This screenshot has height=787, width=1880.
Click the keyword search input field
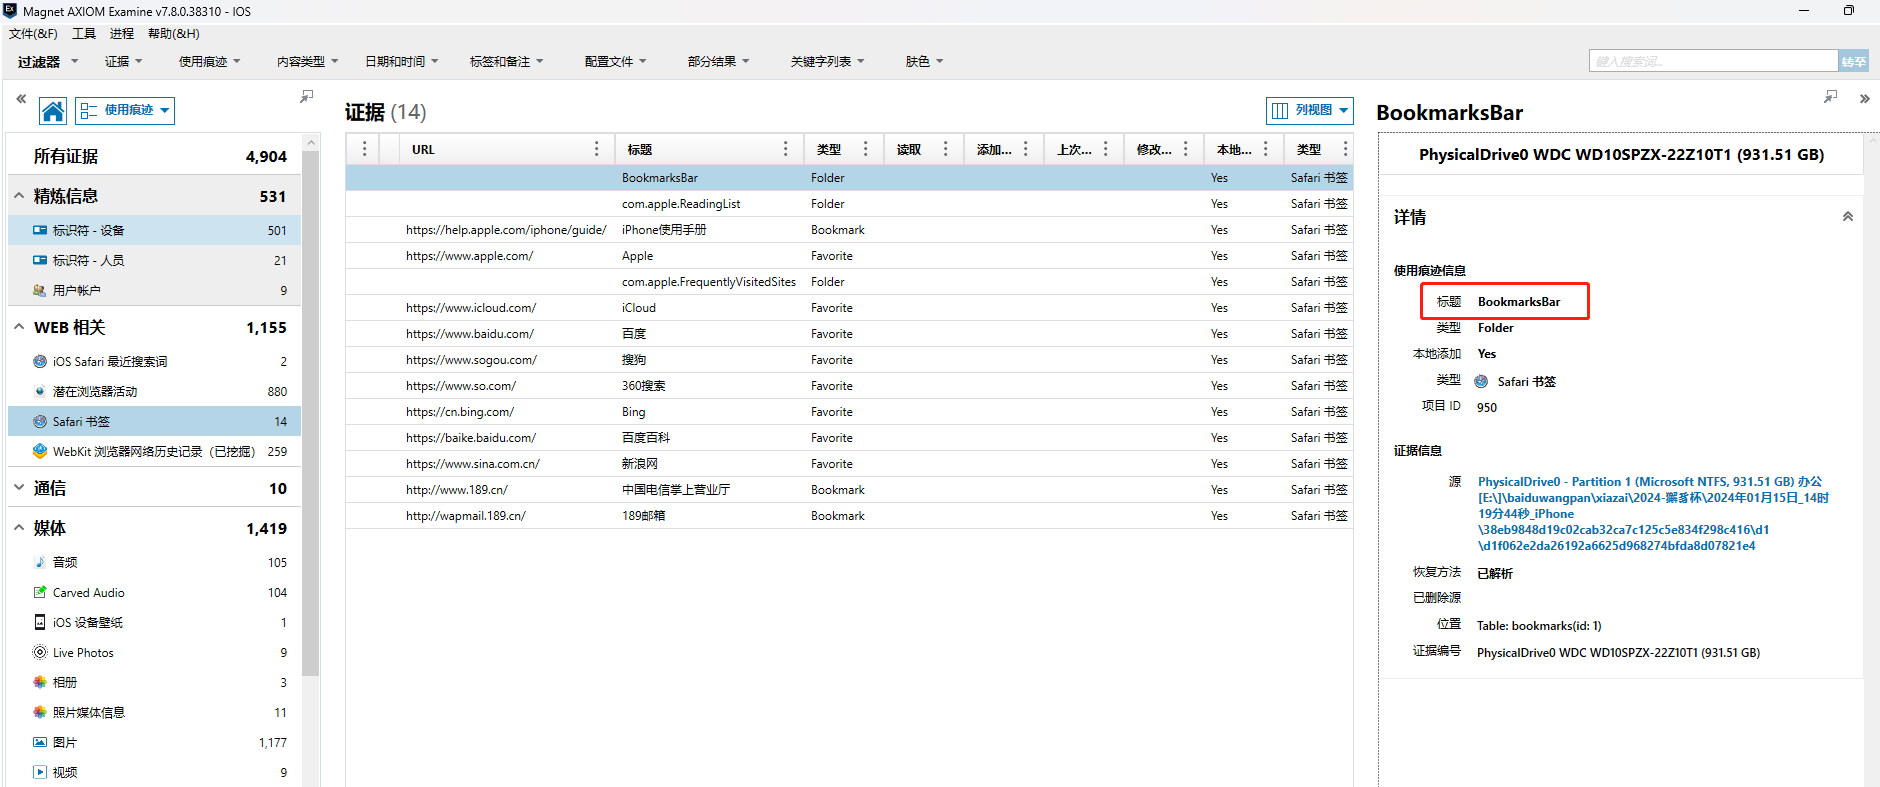tap(1713, 61)
